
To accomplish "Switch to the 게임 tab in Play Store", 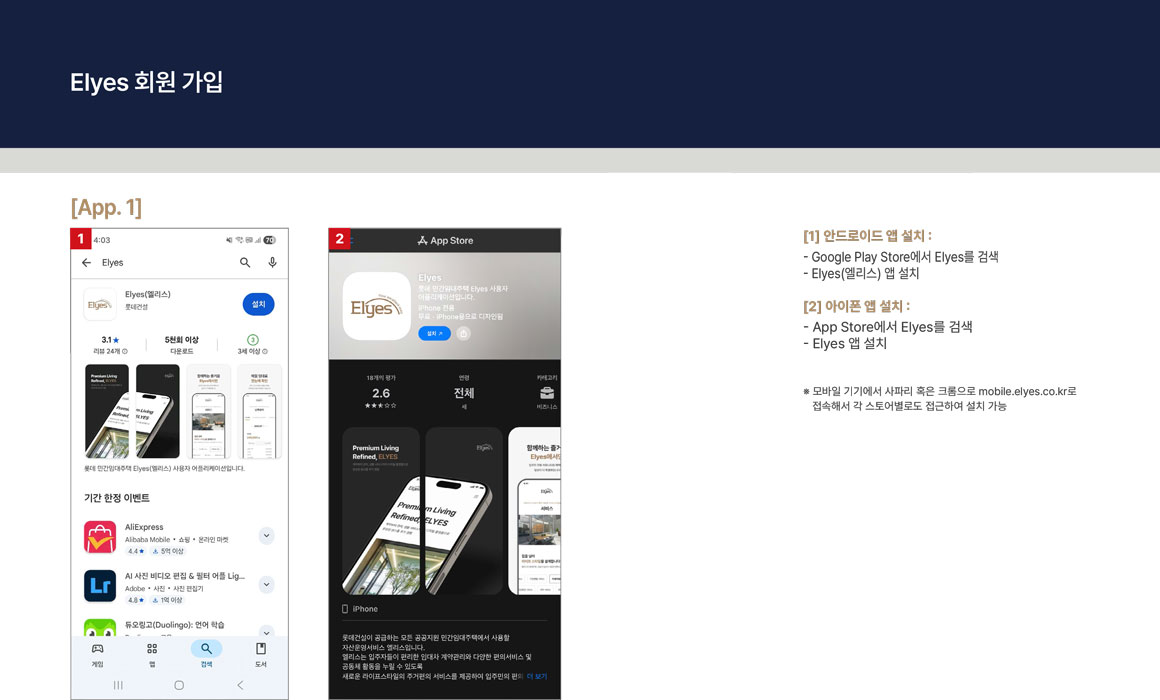I will pyautogui.click(x=97, y=654).
